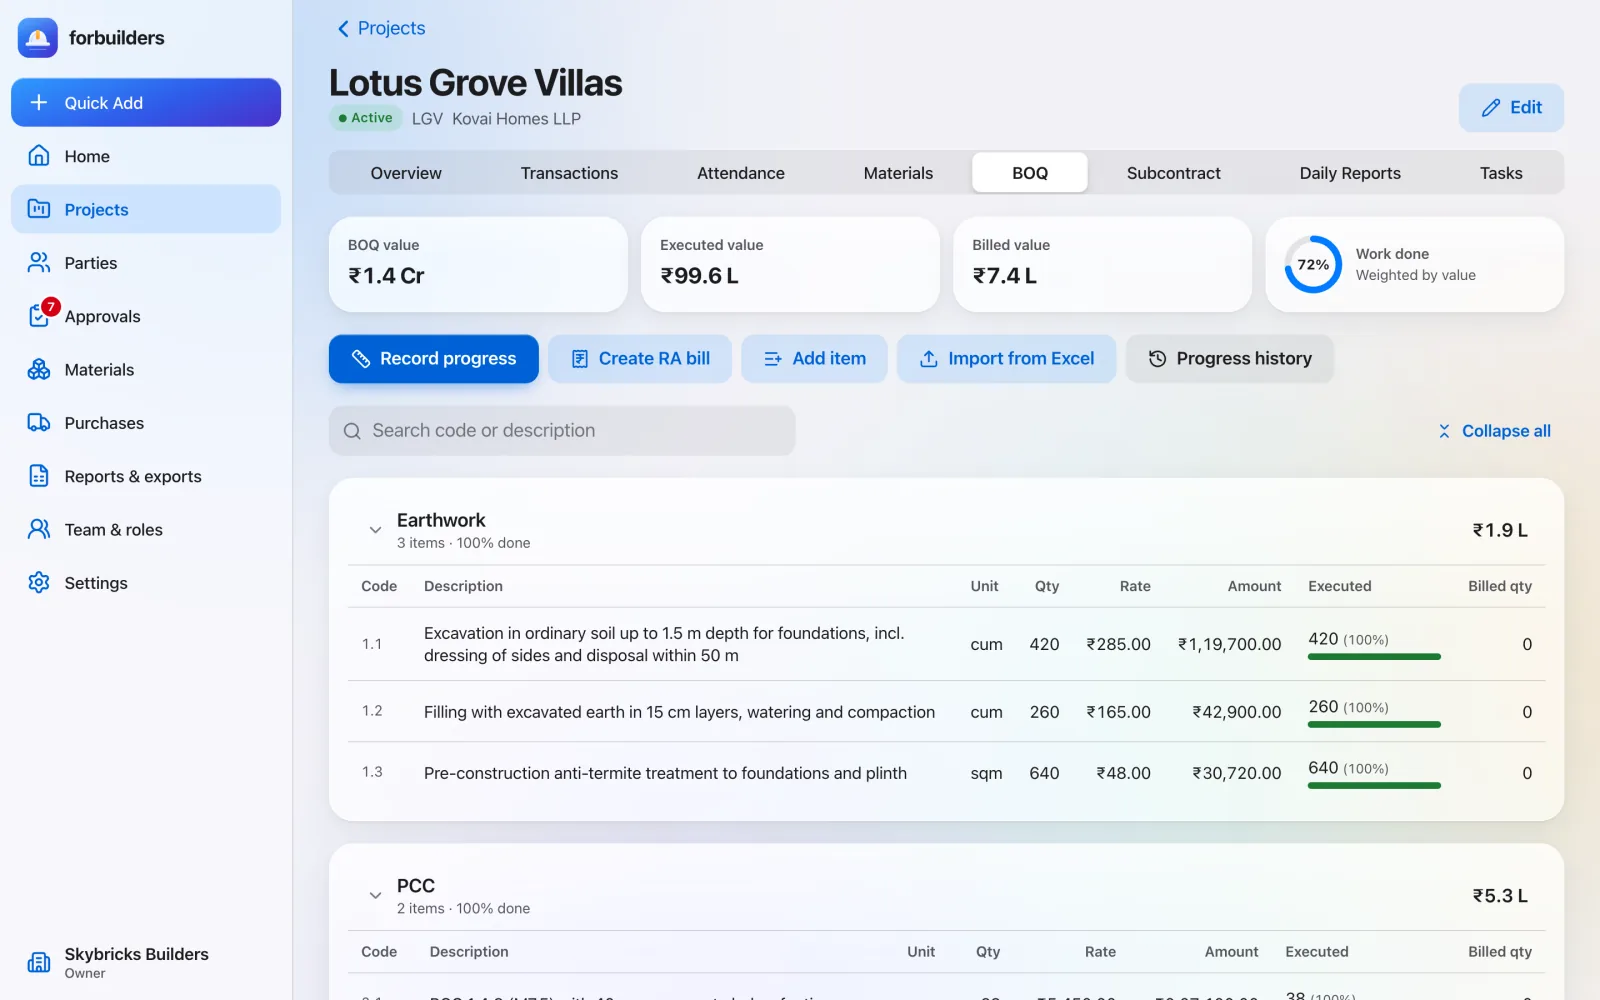This screenshot has height=1000, width=1600.
Task: Click the Team & roles person icon
Action: pos(39,529)
